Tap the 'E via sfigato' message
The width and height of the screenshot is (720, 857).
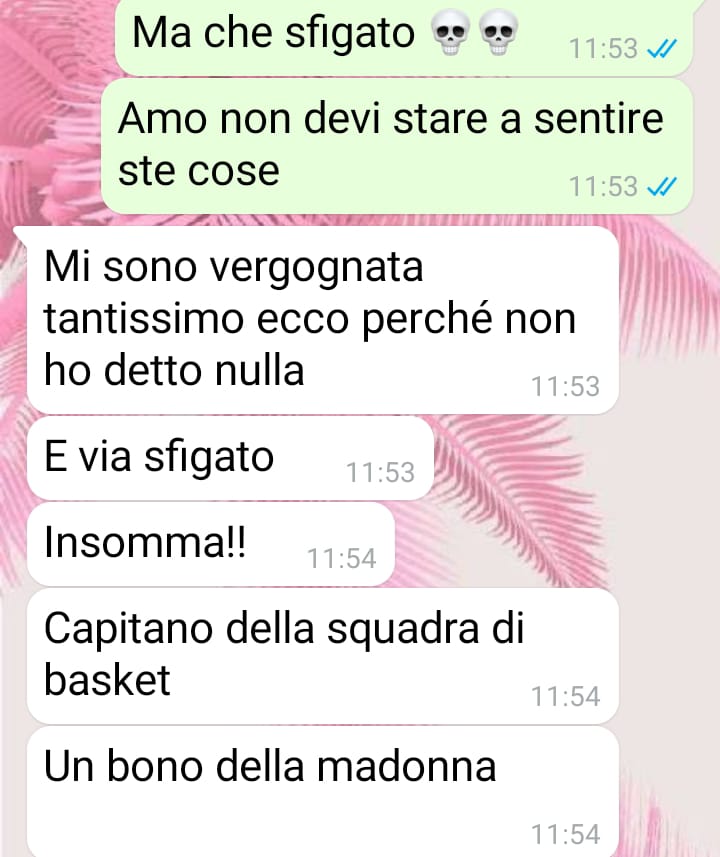point(230,458)
